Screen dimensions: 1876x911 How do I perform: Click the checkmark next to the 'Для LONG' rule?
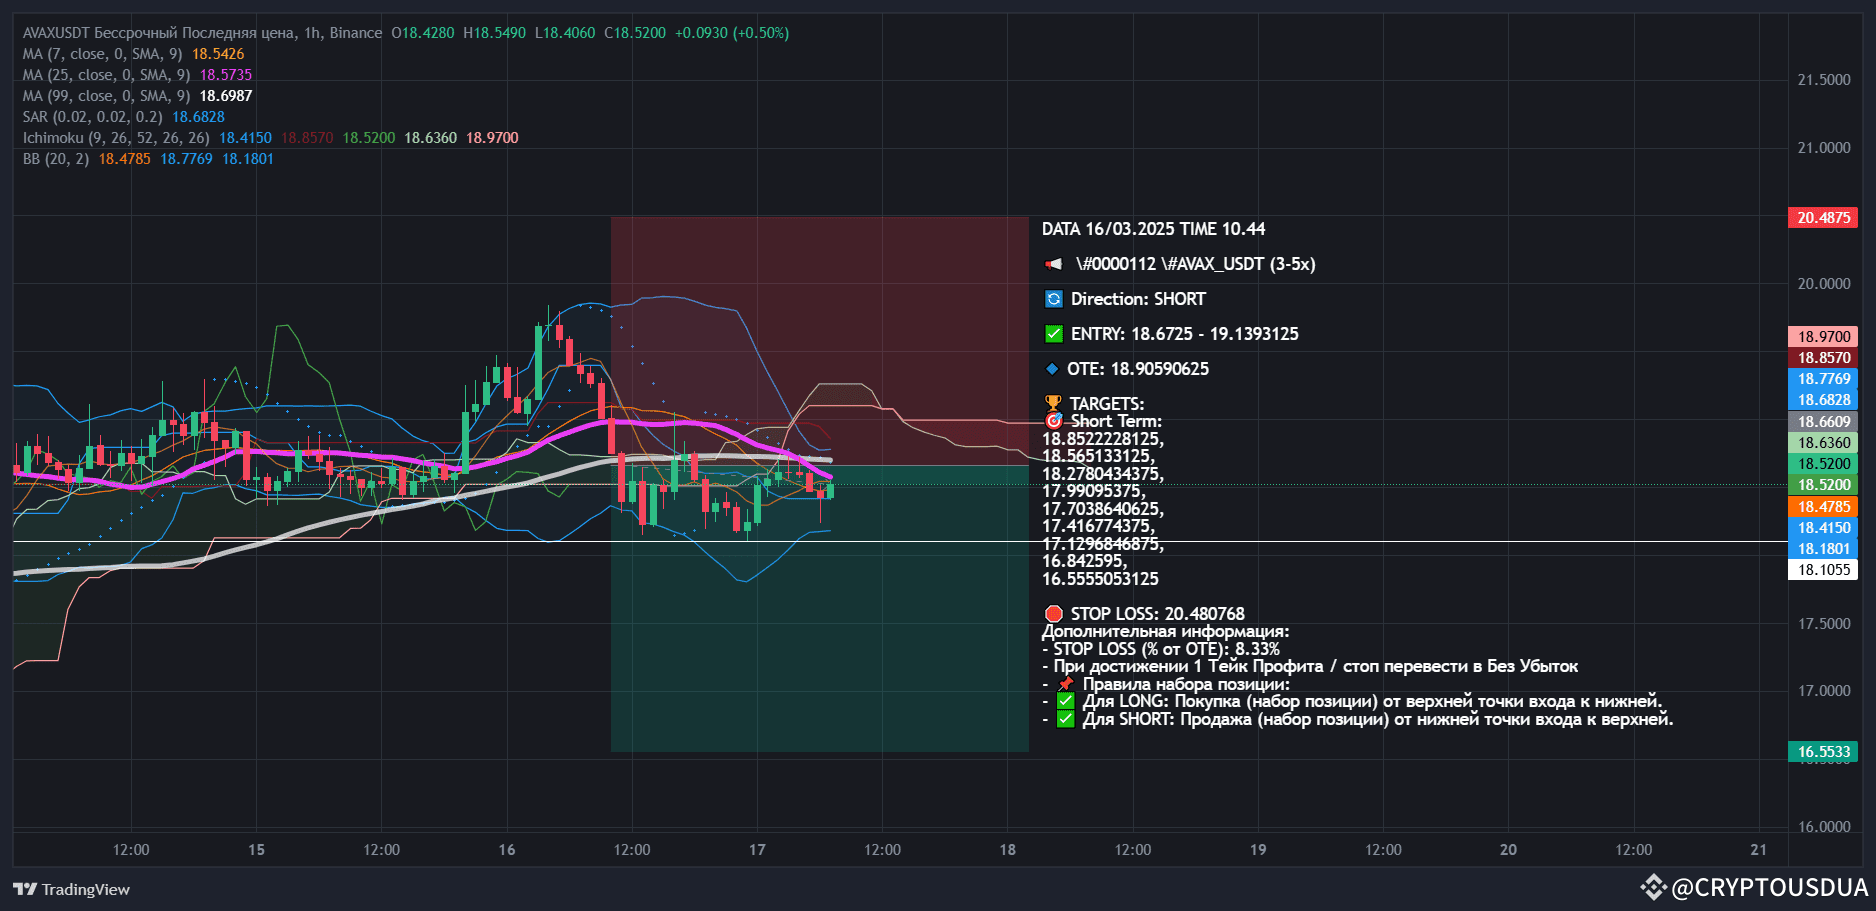1066,700
